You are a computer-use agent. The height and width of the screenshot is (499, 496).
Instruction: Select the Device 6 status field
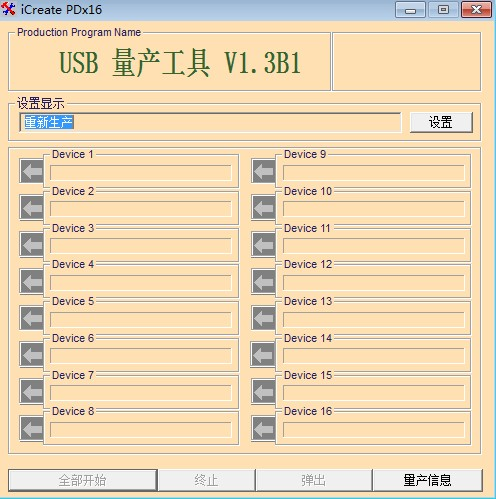click(x=141, y=356)
